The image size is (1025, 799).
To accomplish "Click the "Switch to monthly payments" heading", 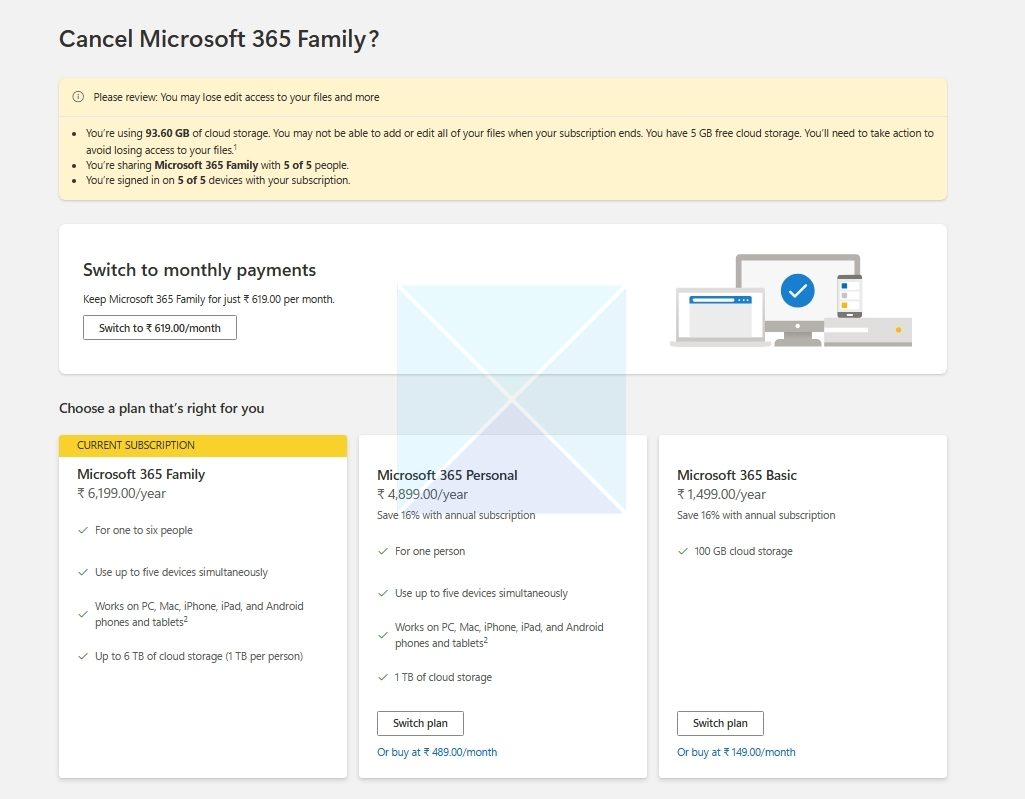I will 199,270.
